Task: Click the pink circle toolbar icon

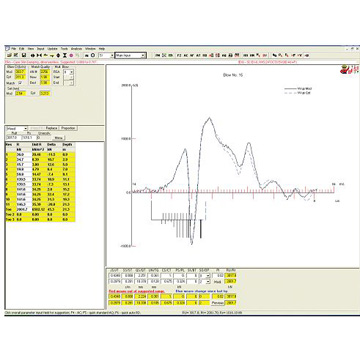Action: point(71,55)
